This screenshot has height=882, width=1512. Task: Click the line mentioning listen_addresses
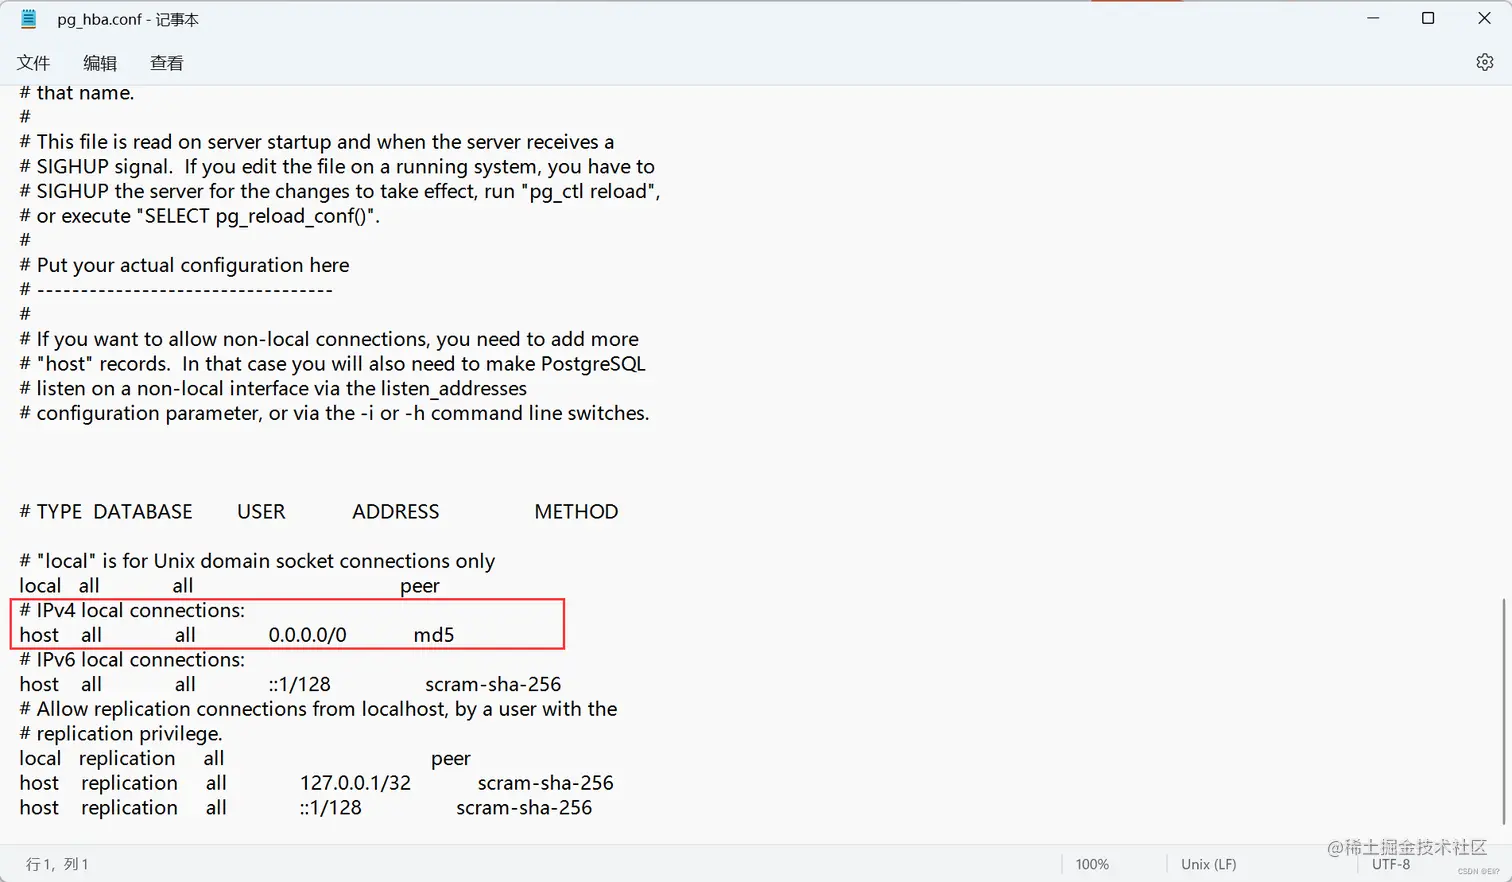(x=273, y=389)
